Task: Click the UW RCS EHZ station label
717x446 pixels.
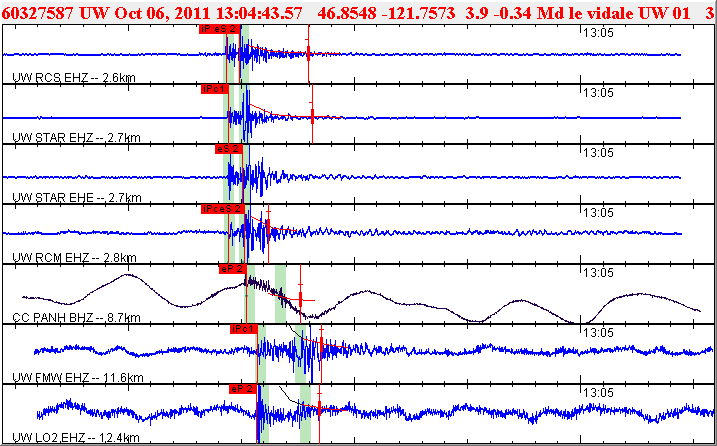Action: tap(74, 77)
